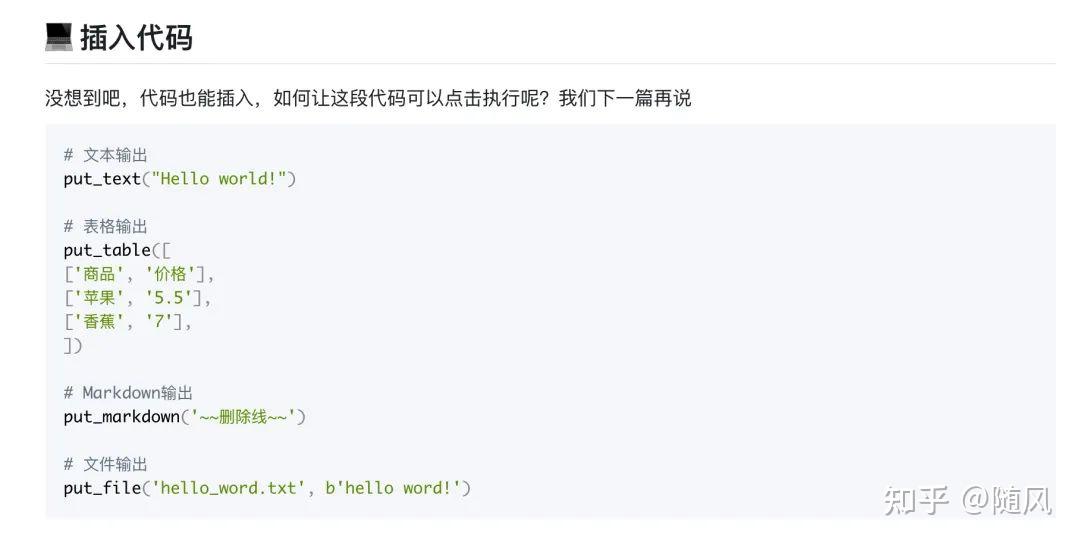Click the closing ]) bracket line

(73, 346)
